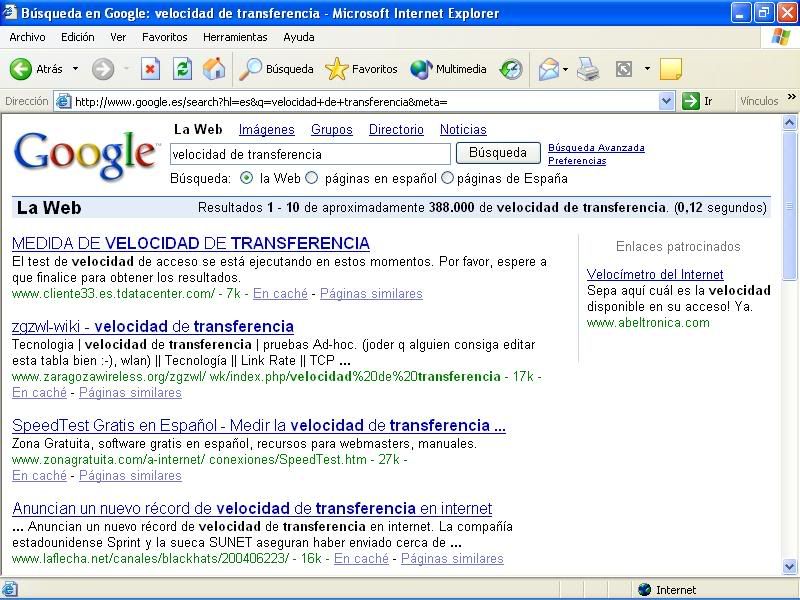The height and width of the screenshot is (600, 800).
Task: Click the Forward green arrow icon
Action: coord(103,69)
